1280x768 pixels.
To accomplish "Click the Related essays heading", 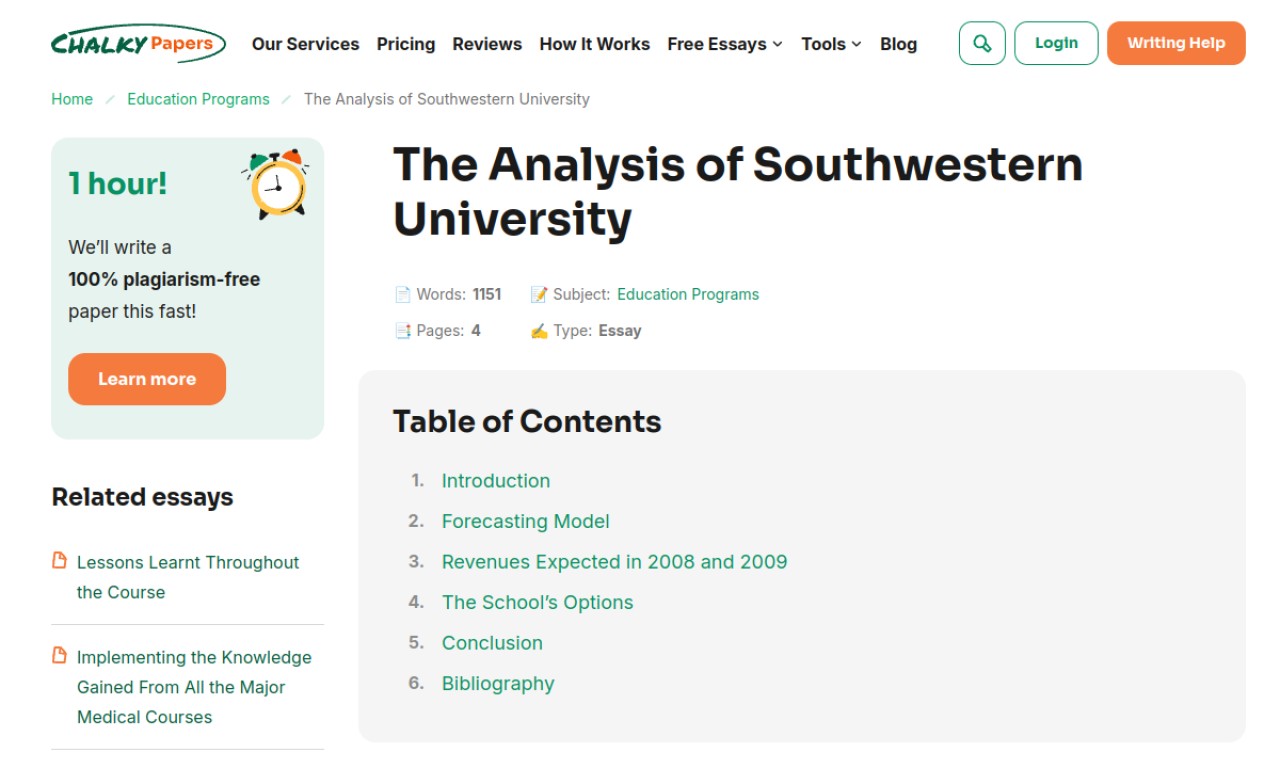I will tap(142, 497).
